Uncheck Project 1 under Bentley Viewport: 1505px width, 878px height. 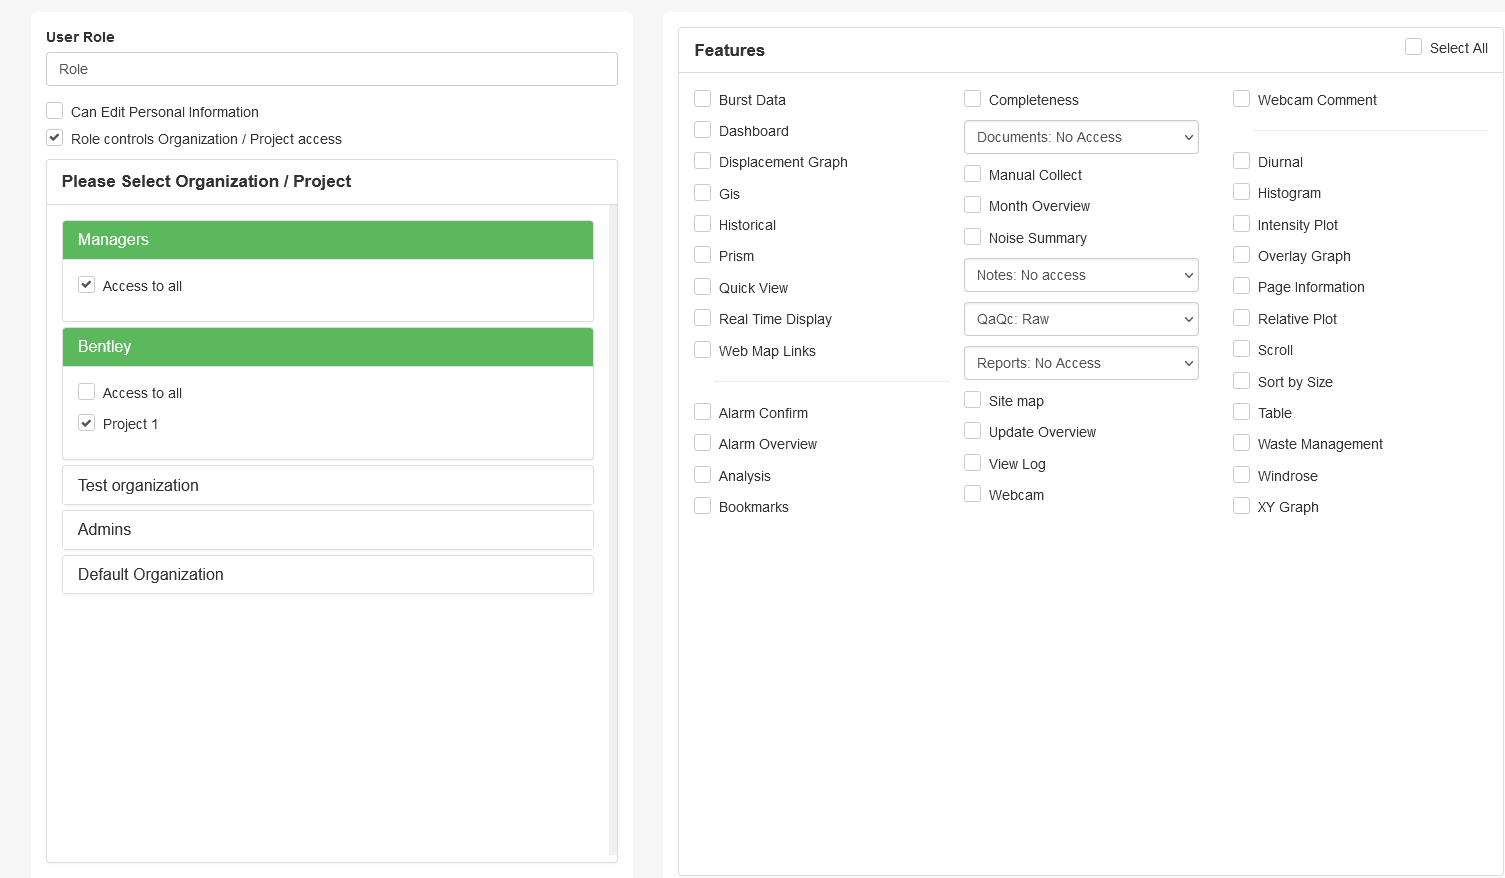click(x=87, y=423)
